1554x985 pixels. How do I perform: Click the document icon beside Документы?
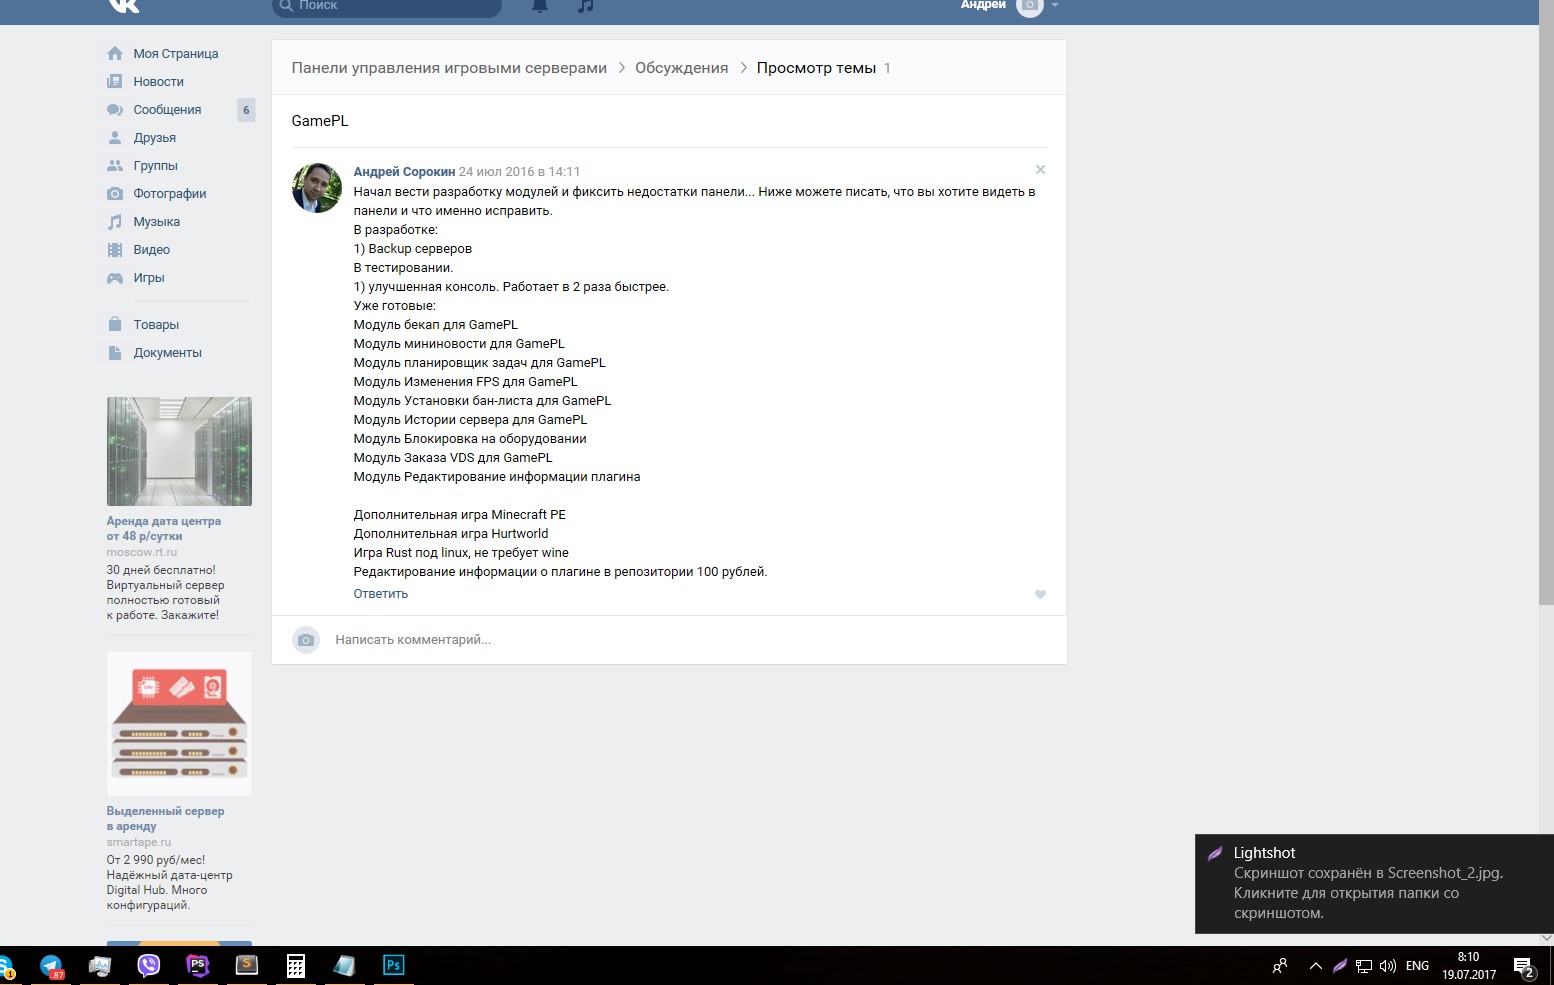click(x=115, y=353)
